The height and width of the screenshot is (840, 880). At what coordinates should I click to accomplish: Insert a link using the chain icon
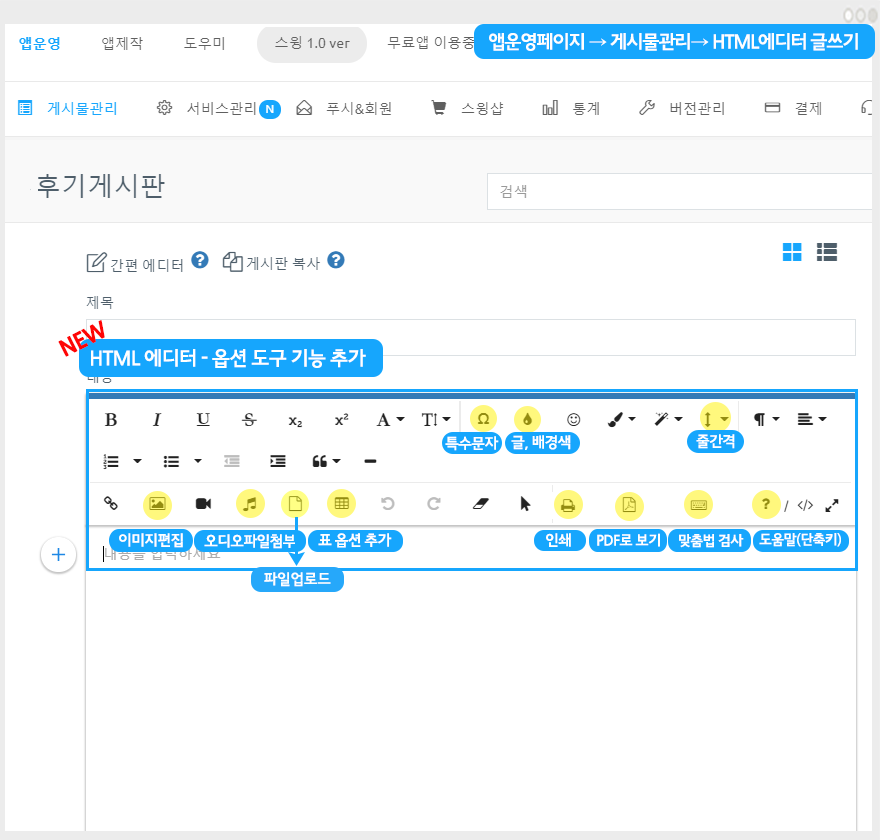coord(111,504)
